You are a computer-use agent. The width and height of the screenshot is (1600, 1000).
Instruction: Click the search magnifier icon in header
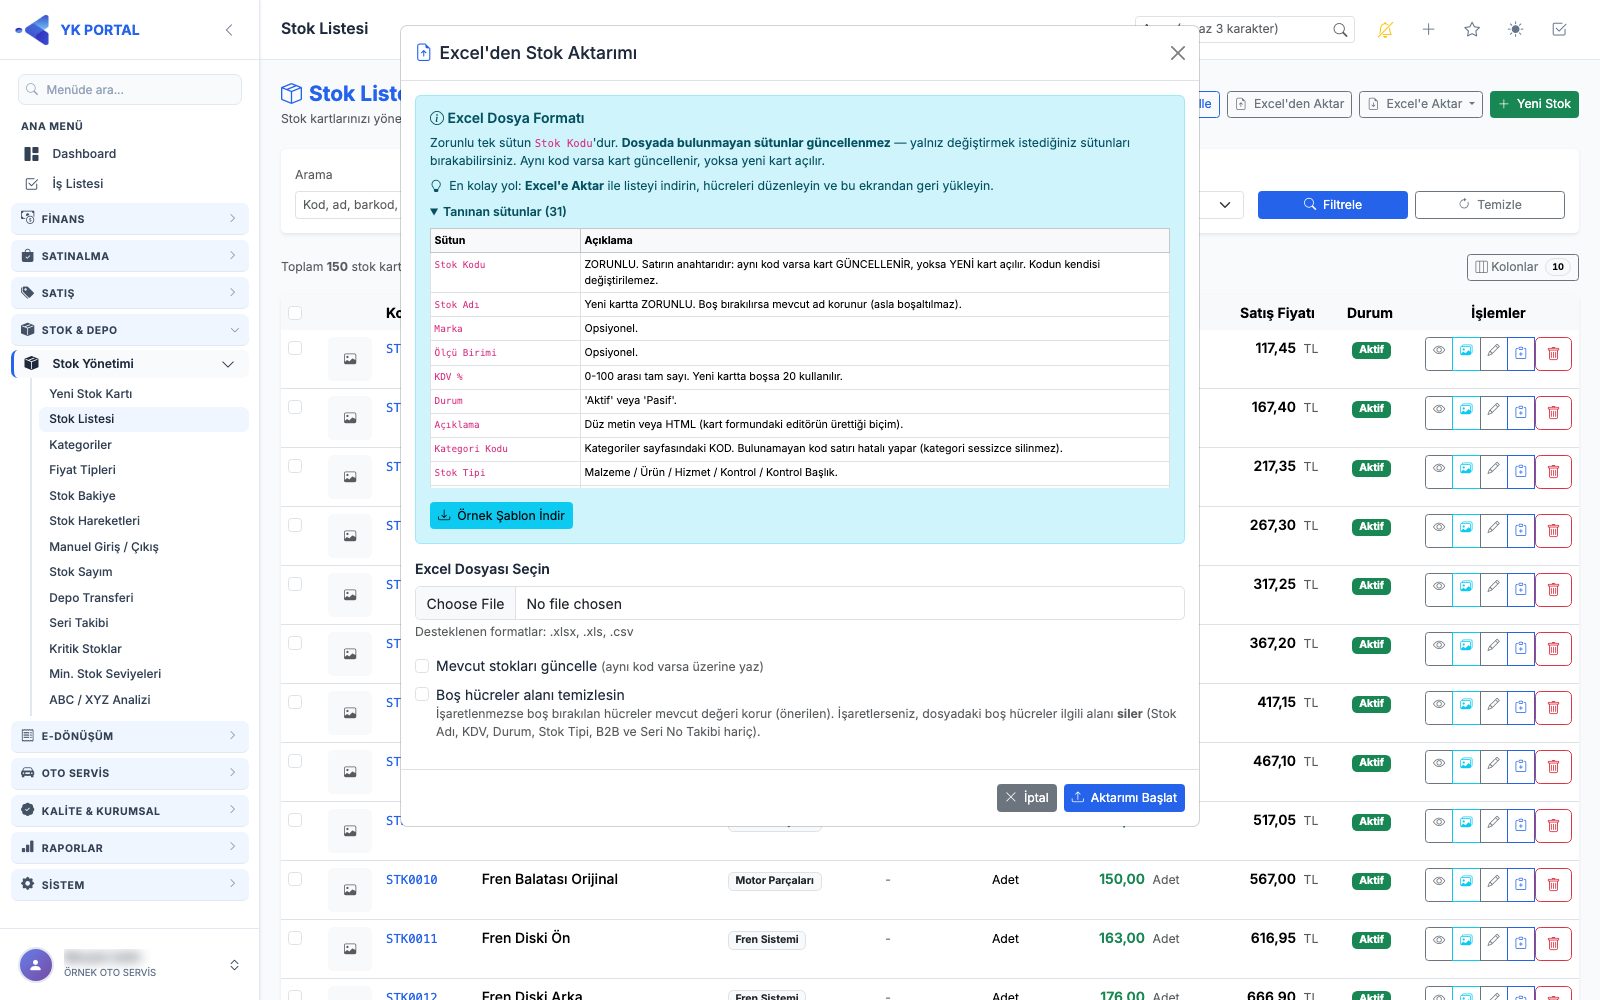pos(1340,30)
